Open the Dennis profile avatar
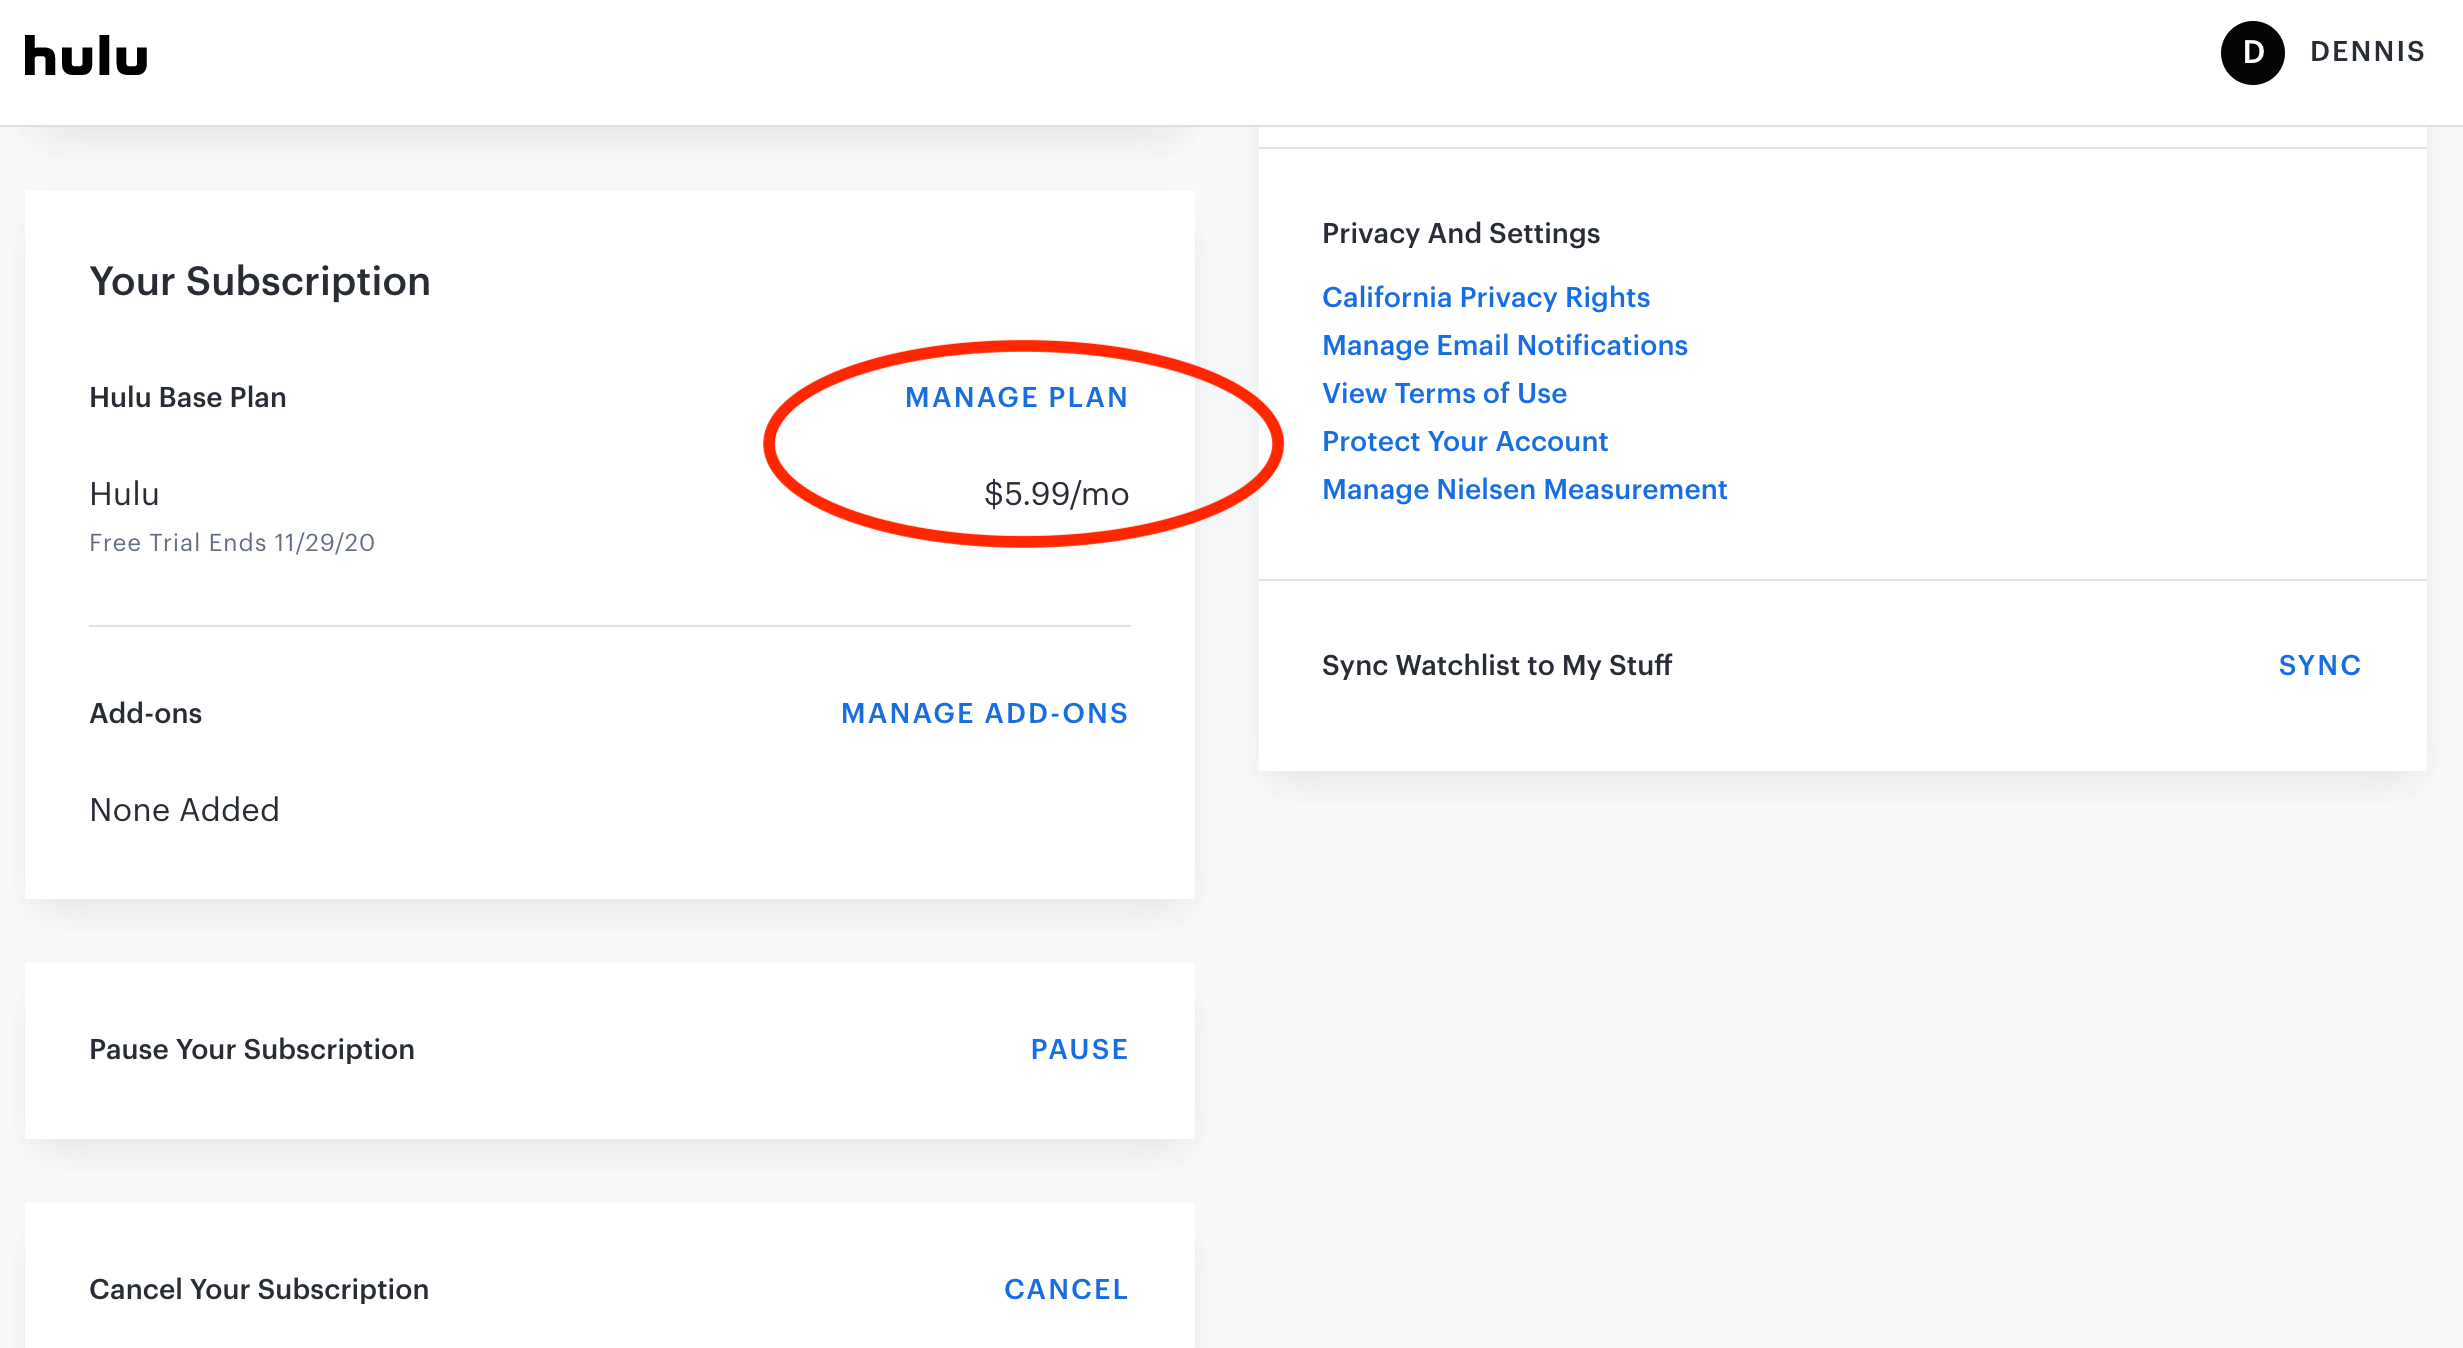The width and height of the screenshot is (2463, 1348). (2252, 53)
